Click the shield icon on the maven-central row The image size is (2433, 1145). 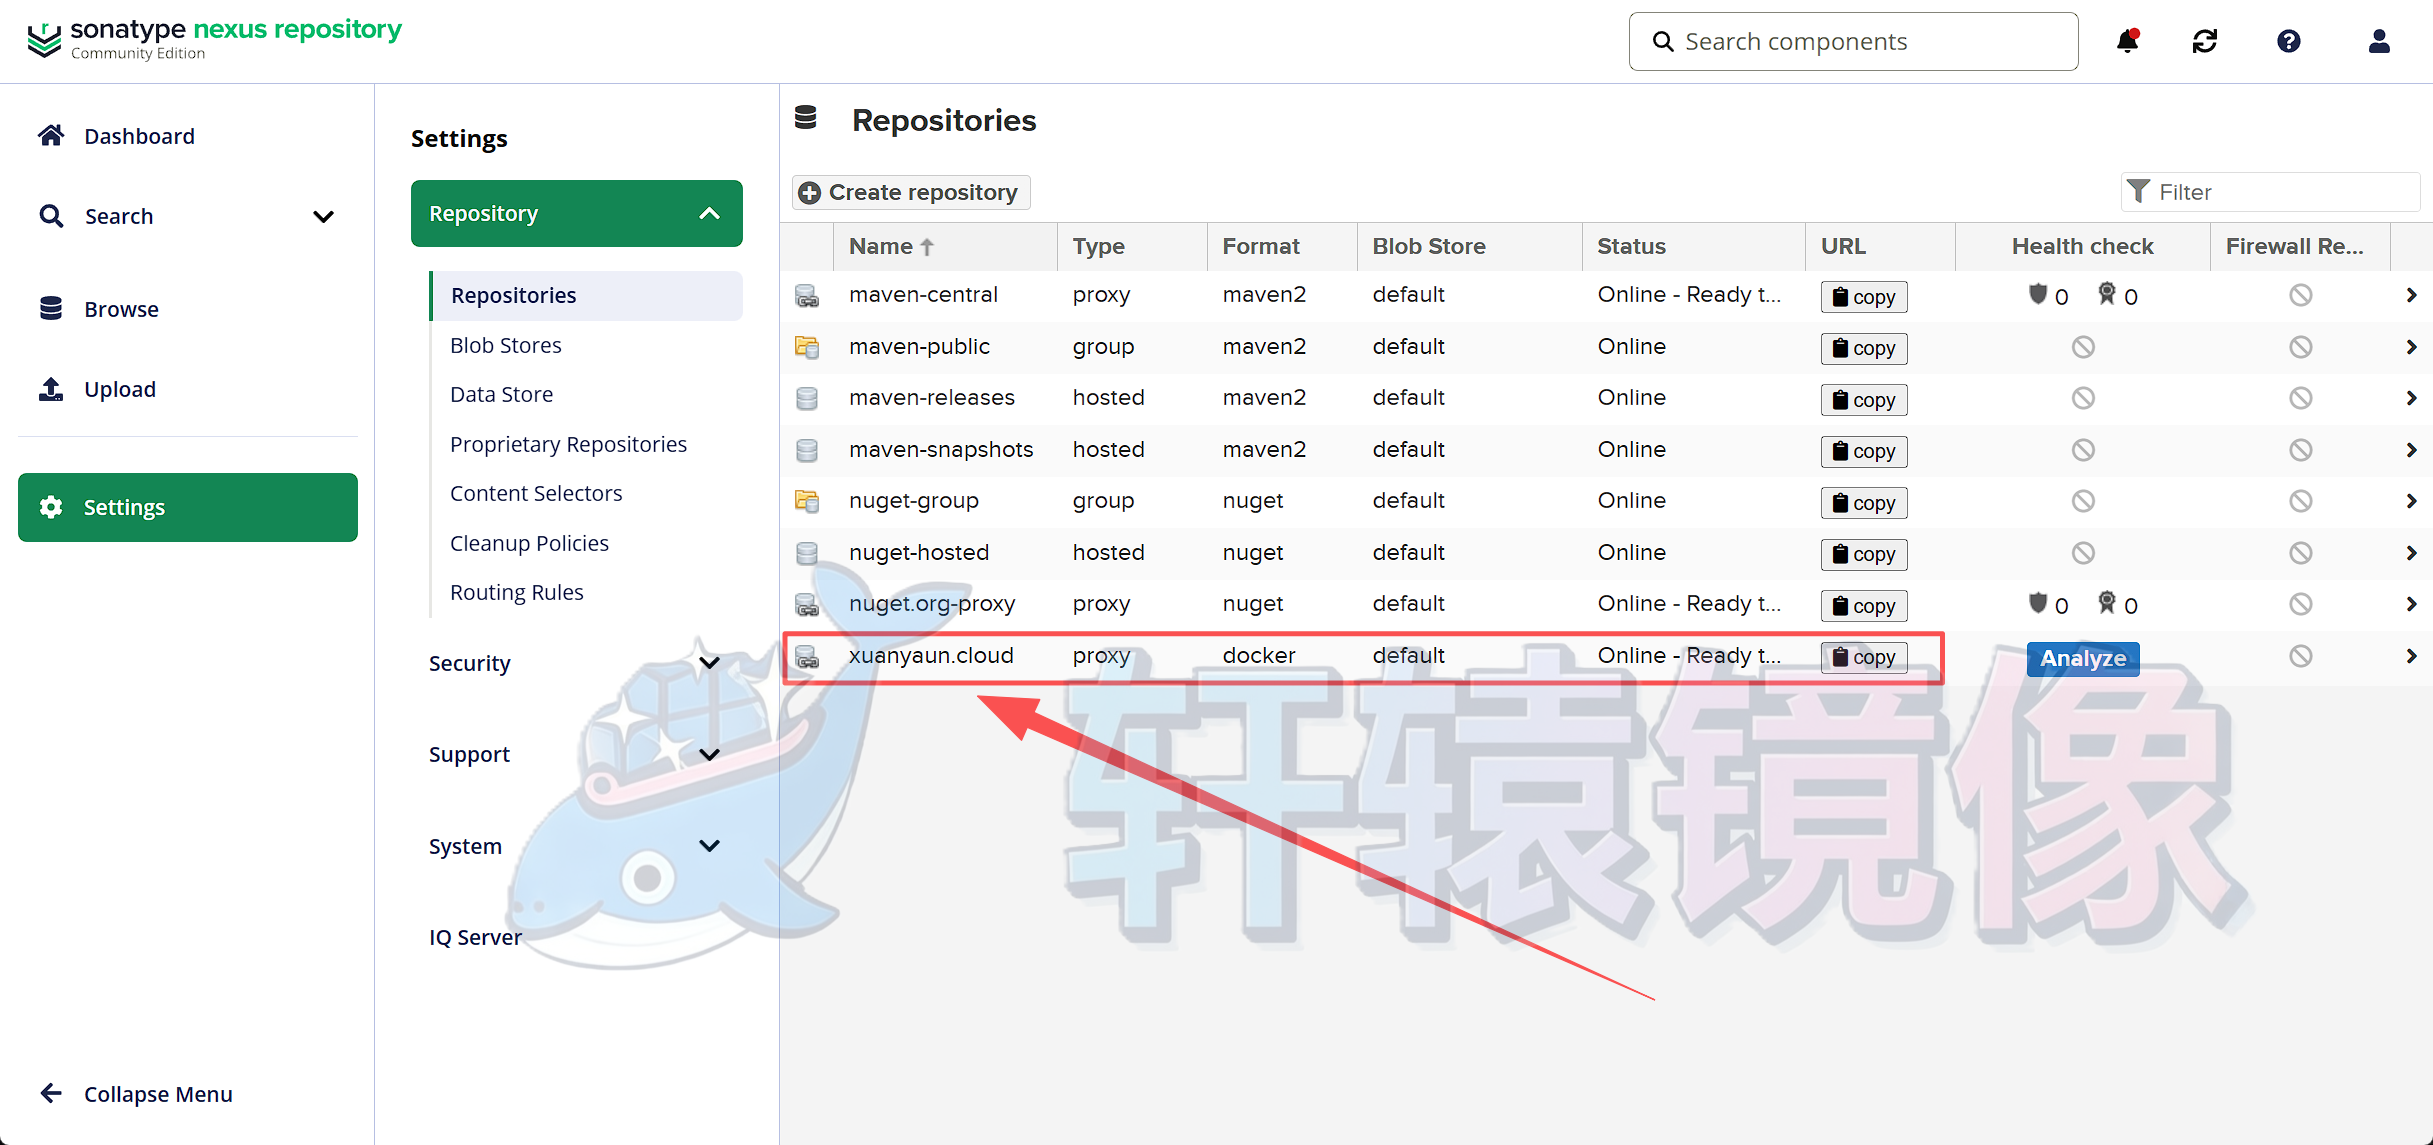tap(2040, 295)
